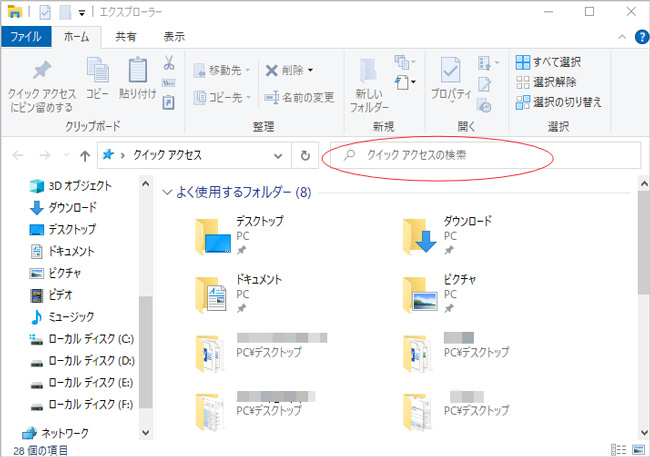This screenshot has height=457, width=650.
Task: Click the new folder icon in title bar
Action: pos(65,12)
